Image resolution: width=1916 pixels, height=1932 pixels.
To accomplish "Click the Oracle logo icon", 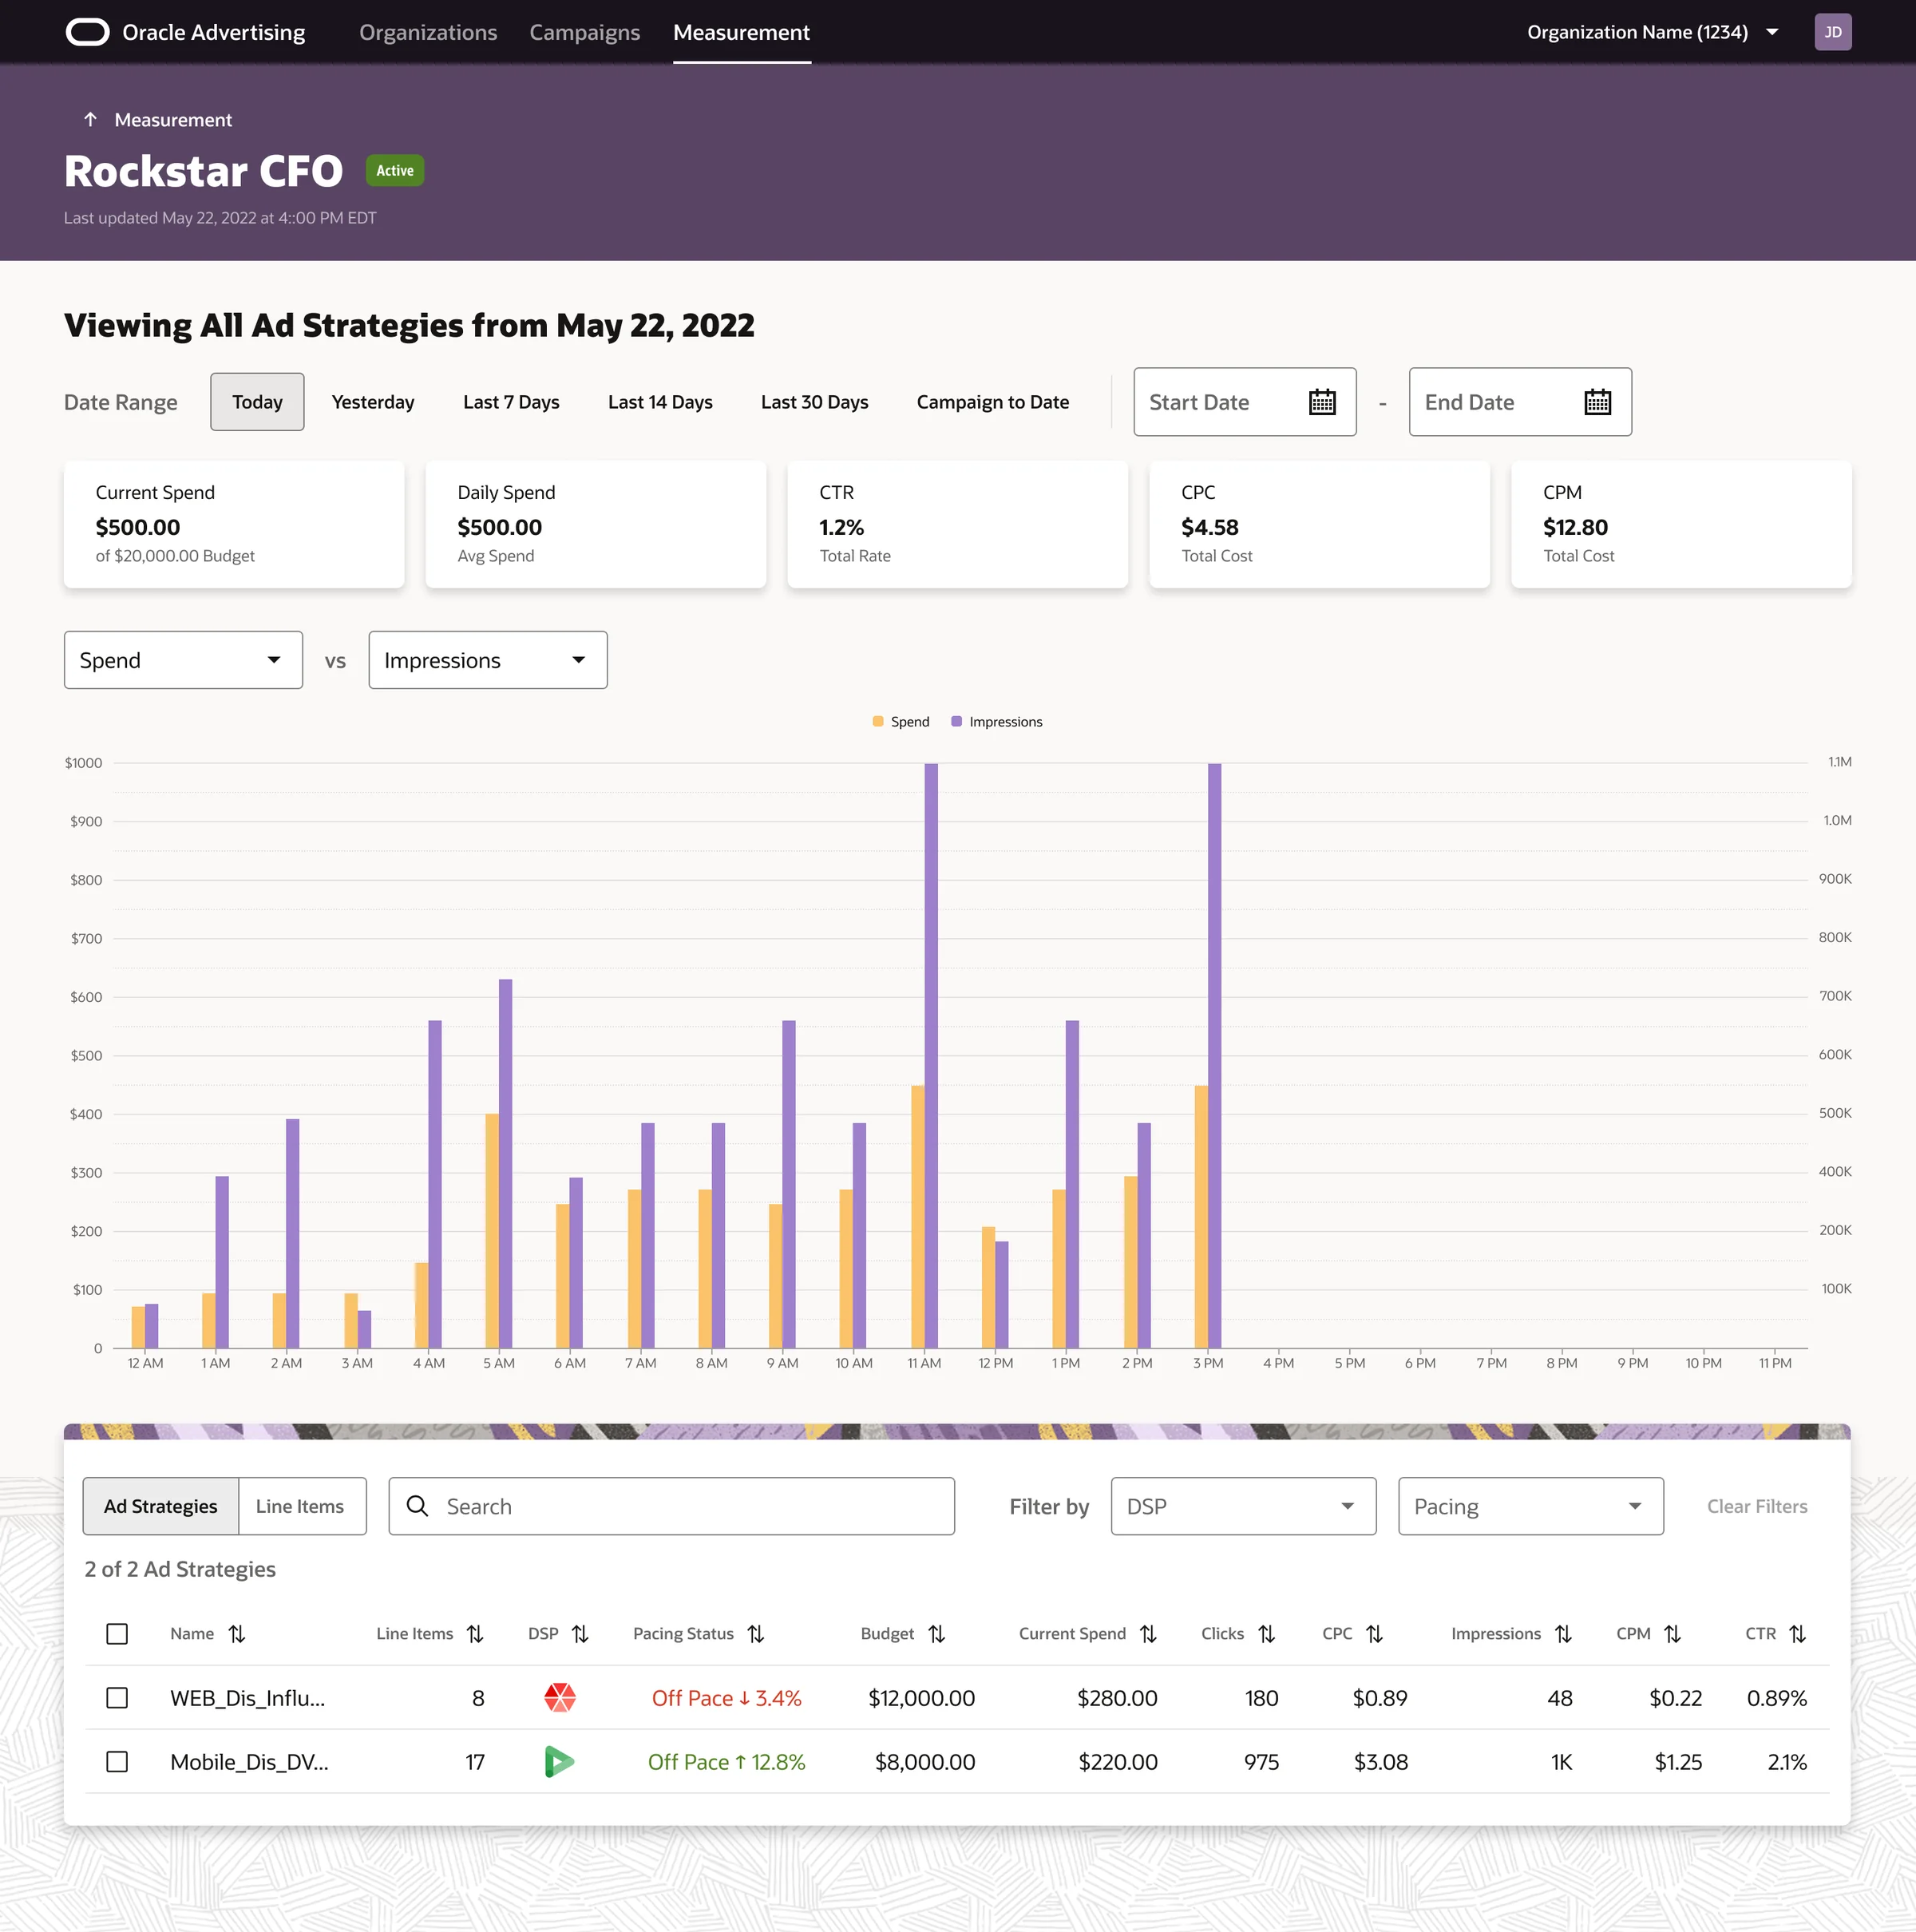I will [x=87, y=33].
